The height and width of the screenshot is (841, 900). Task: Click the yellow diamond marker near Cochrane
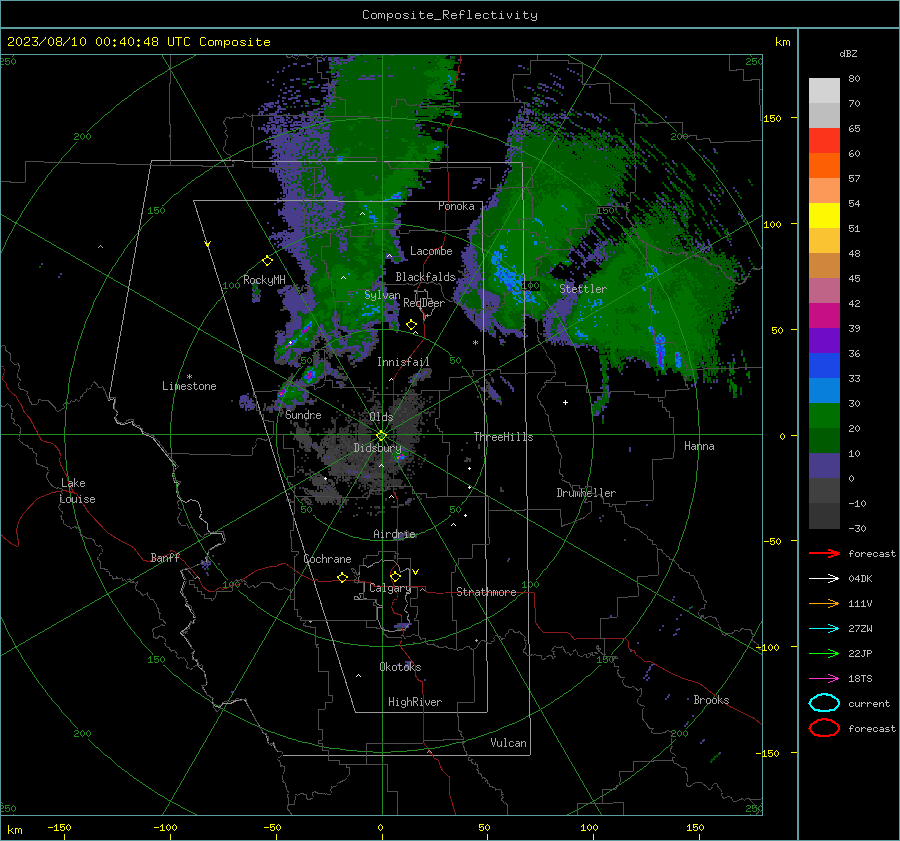(x=343, y=578)
